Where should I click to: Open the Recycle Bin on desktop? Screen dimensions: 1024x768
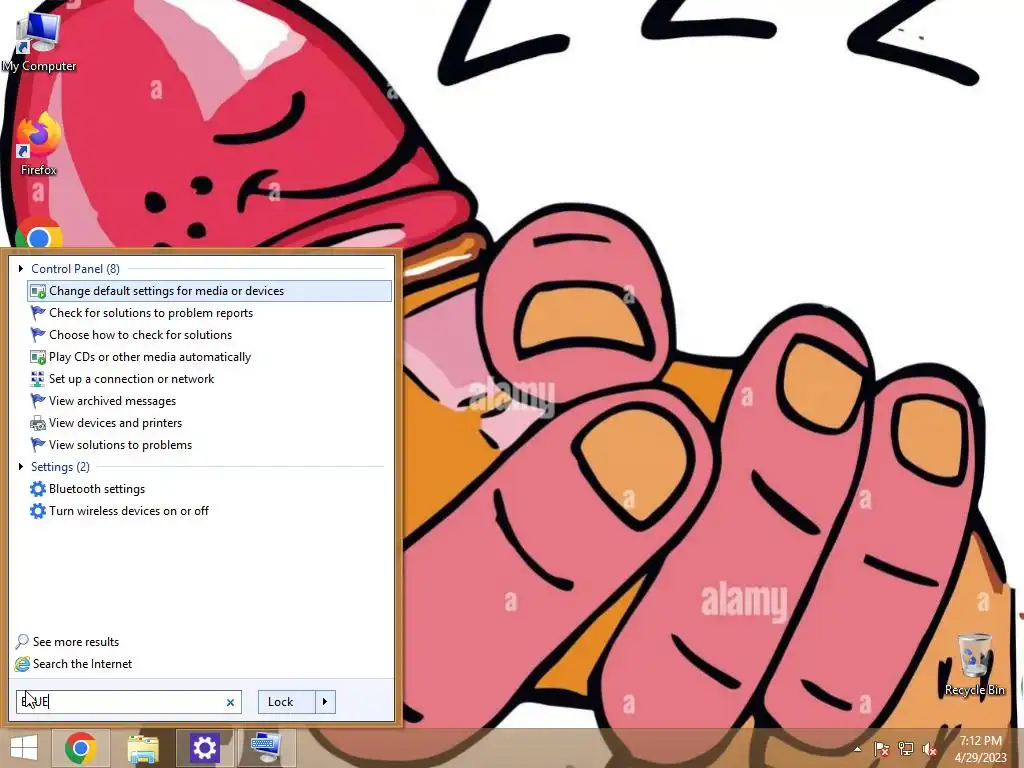(974, 665)
